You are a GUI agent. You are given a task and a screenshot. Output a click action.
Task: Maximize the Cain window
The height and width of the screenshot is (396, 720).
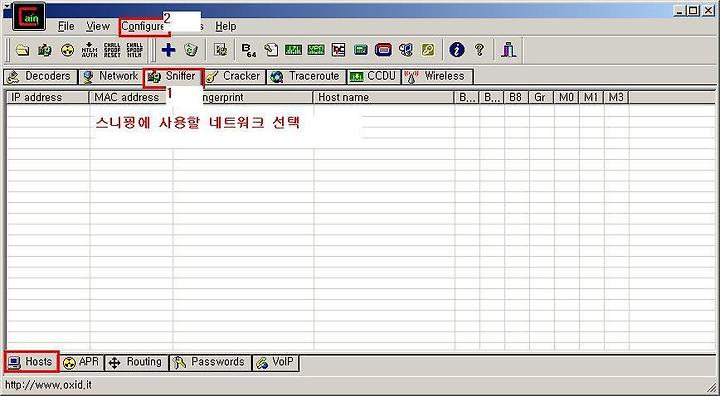tap(693, 11)
